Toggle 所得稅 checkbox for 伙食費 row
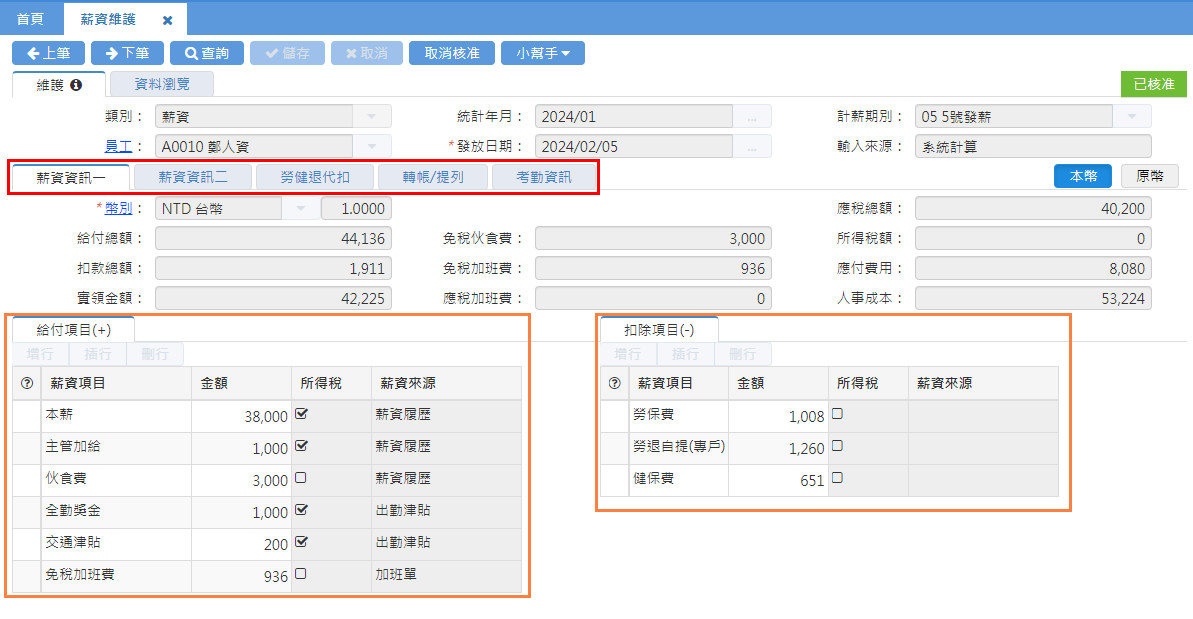The image size is (1193, 619). pyautogui.click(x=301, y=478)
